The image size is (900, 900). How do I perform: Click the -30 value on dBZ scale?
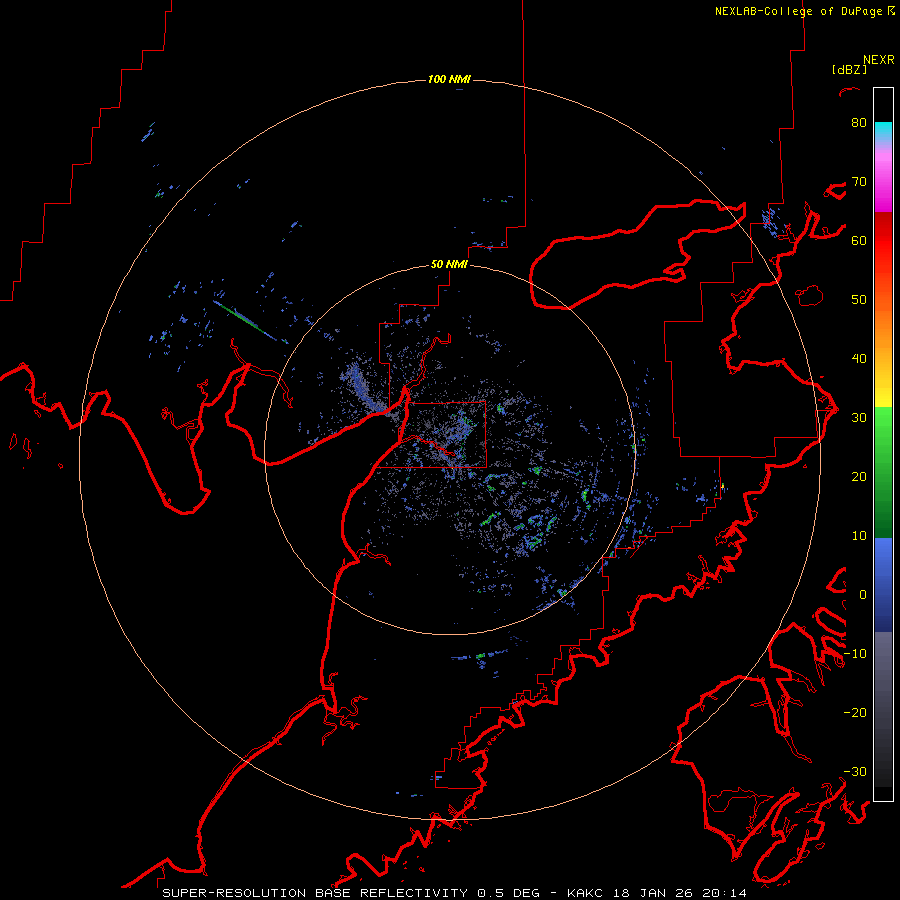coord(855,772)
